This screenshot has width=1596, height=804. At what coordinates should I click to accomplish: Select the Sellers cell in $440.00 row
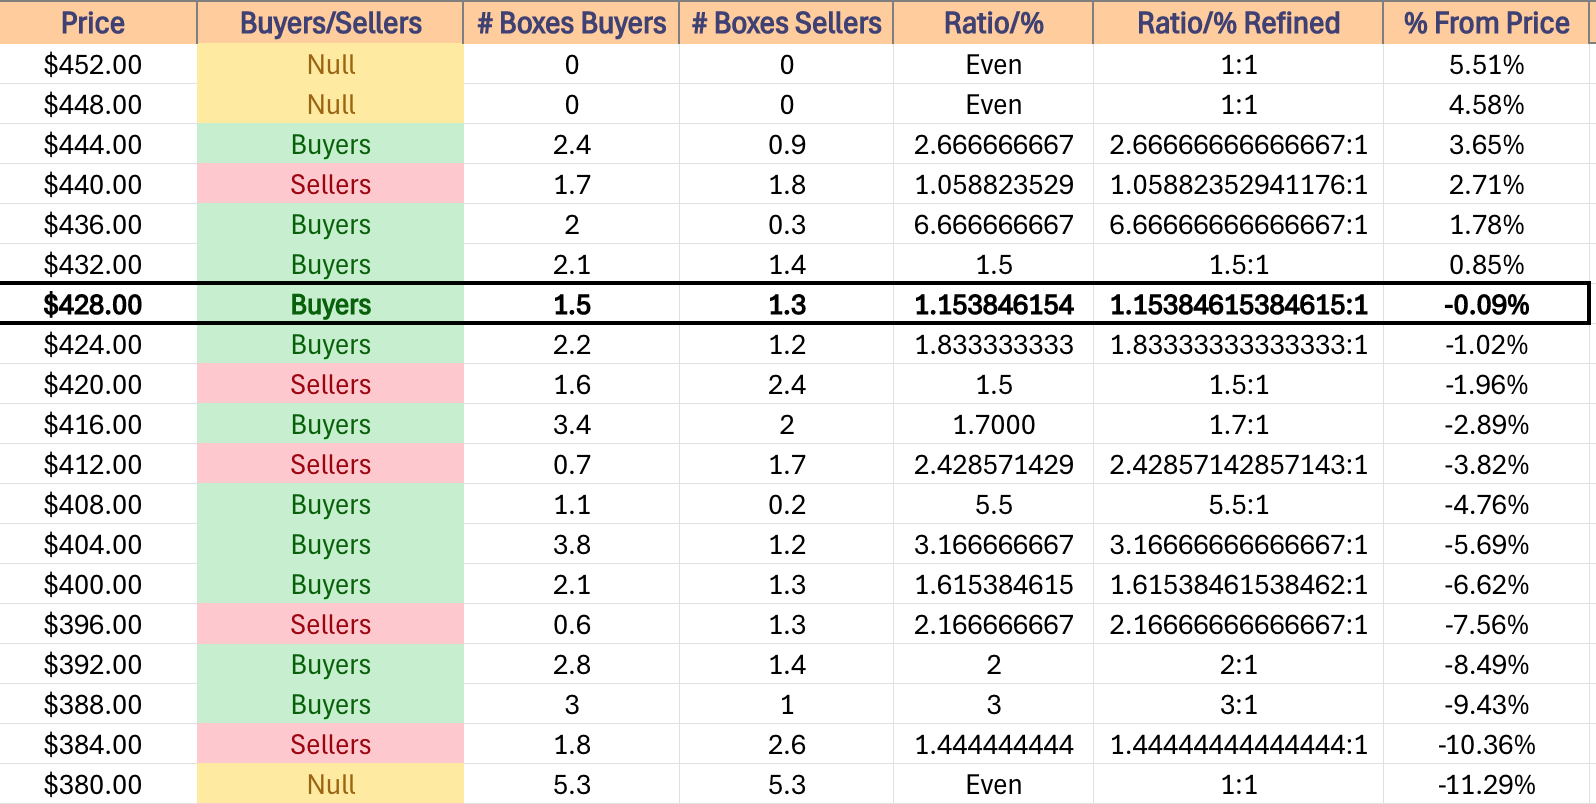[x=331, y=185]
